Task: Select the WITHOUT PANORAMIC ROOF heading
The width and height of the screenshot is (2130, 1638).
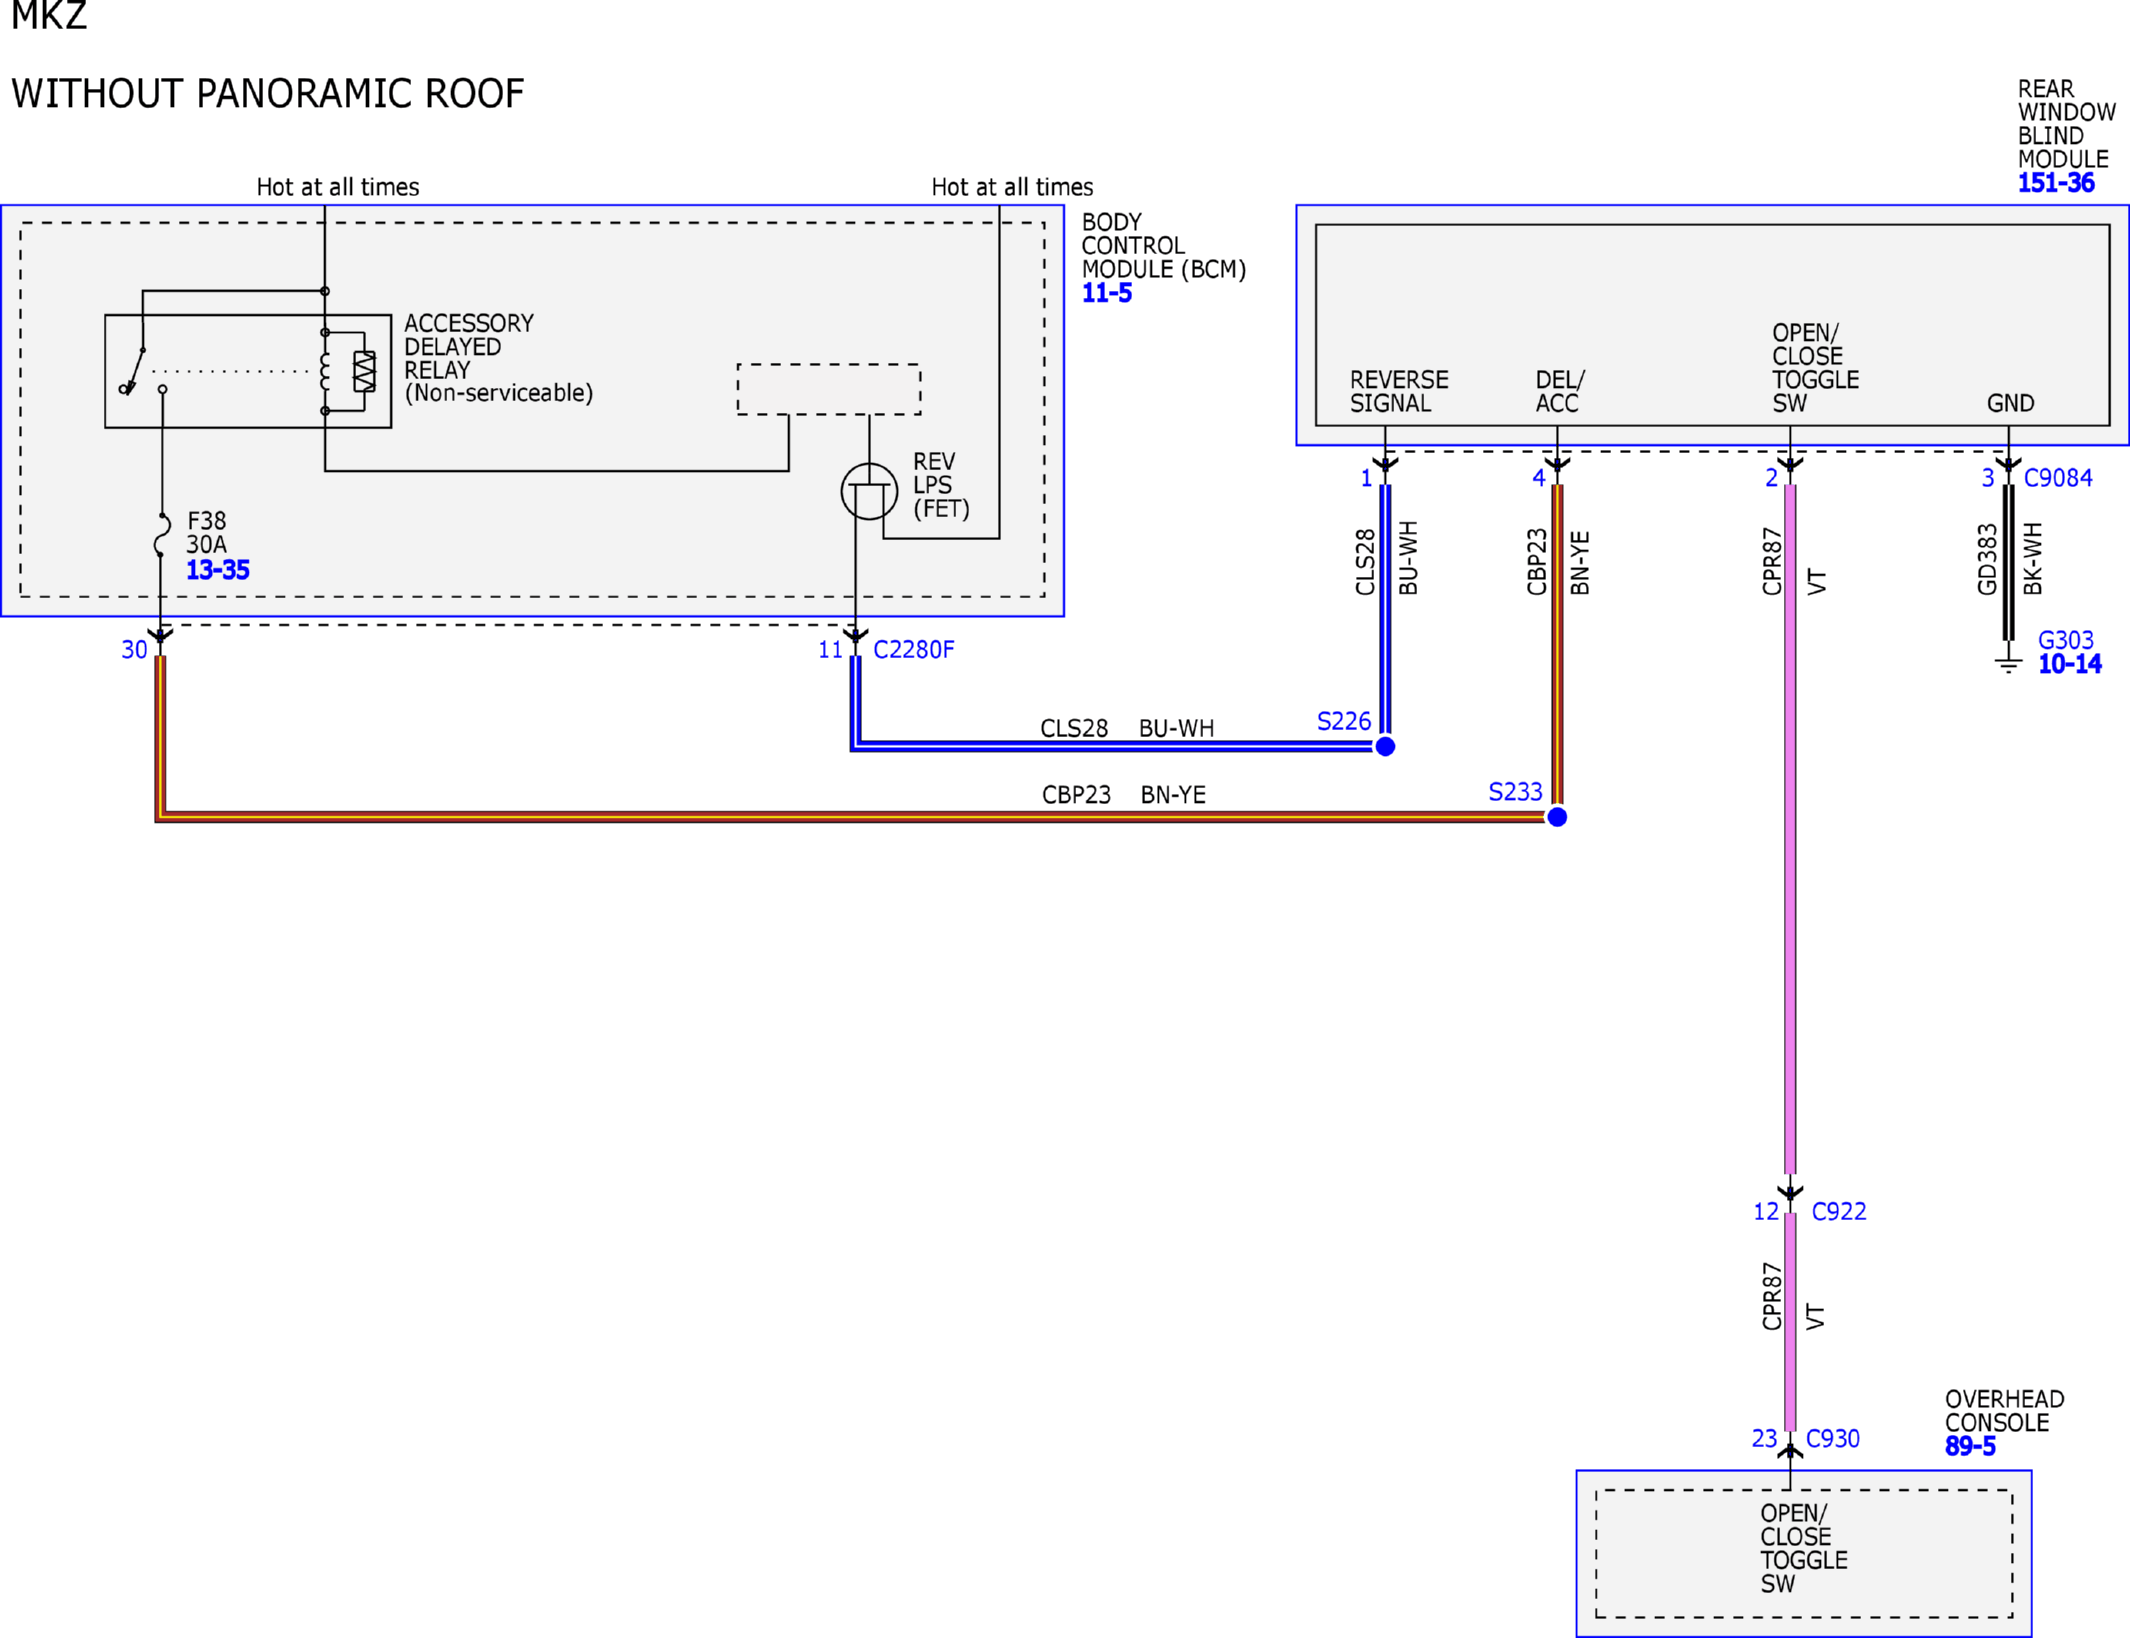Action: tap(267, 93)
